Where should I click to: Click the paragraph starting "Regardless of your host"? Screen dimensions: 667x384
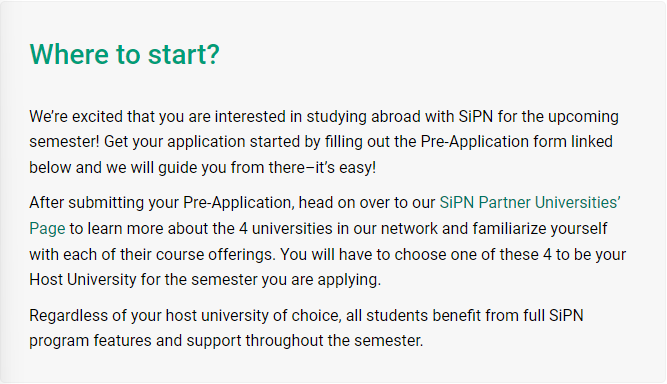[306, 328]
